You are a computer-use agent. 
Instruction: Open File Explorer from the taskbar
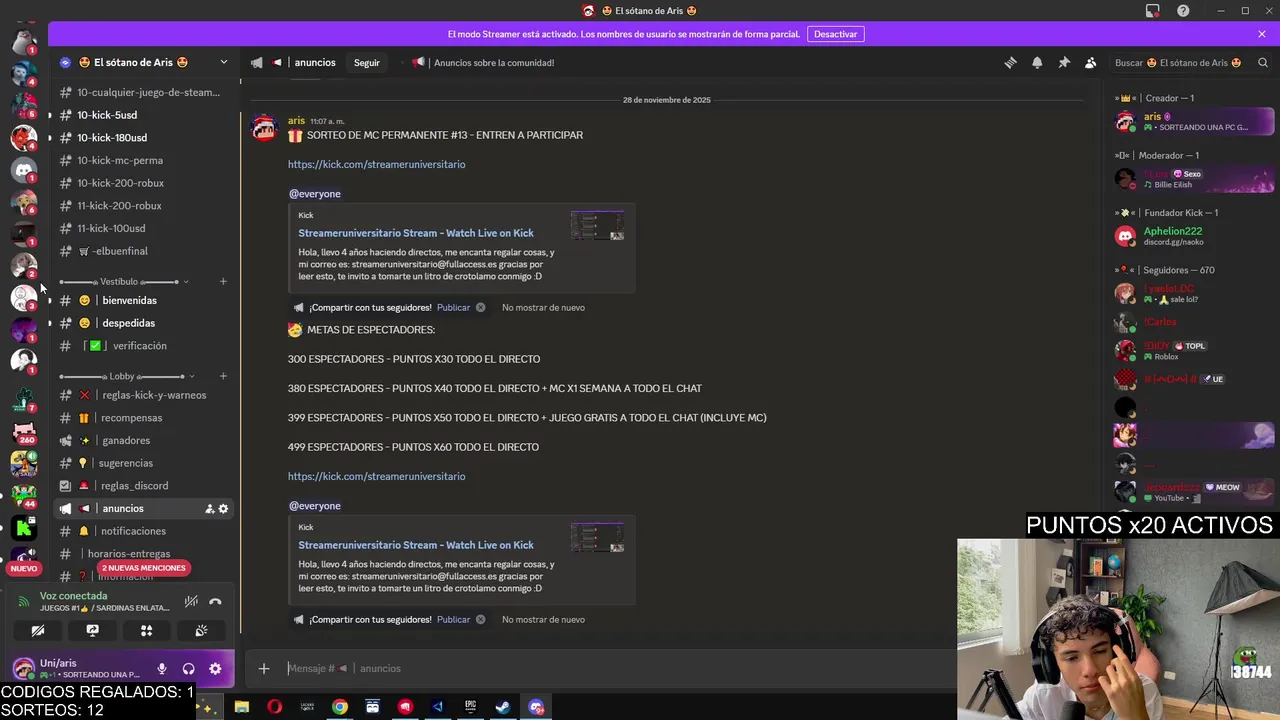(241, 707)
